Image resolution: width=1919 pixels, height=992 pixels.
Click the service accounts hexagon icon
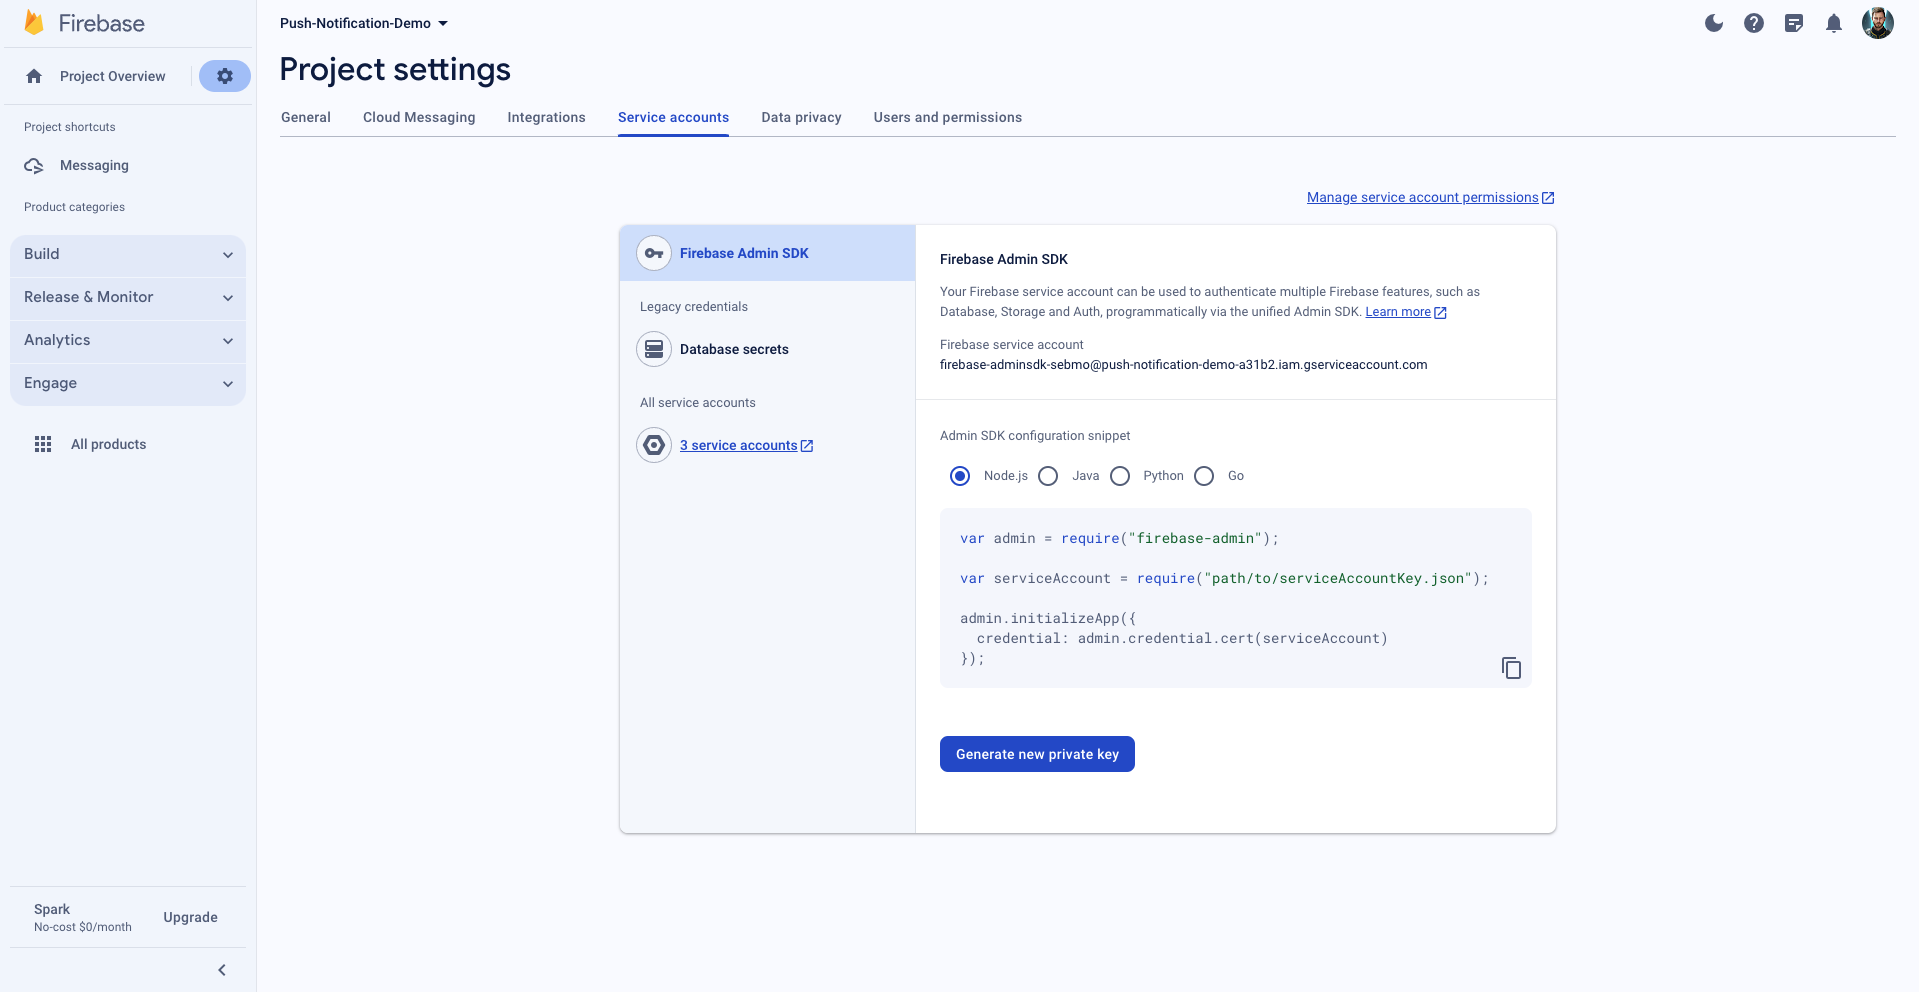[654, 445]
